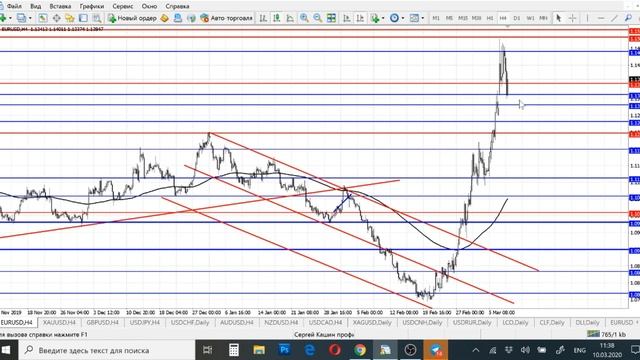The width and height of the screenshot is (640, 360).
Task: Toggle the Navigator folder-star icon
Action: coord(70,18)
